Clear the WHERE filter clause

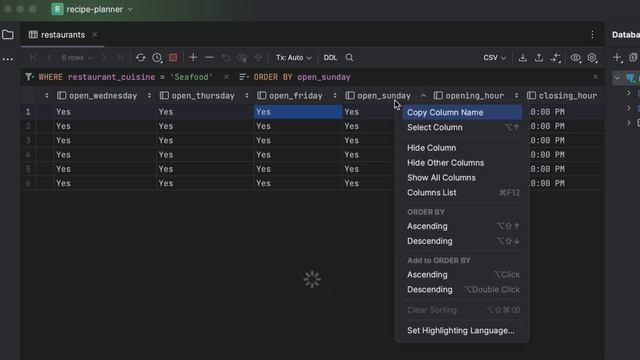[x=226, y=77]
